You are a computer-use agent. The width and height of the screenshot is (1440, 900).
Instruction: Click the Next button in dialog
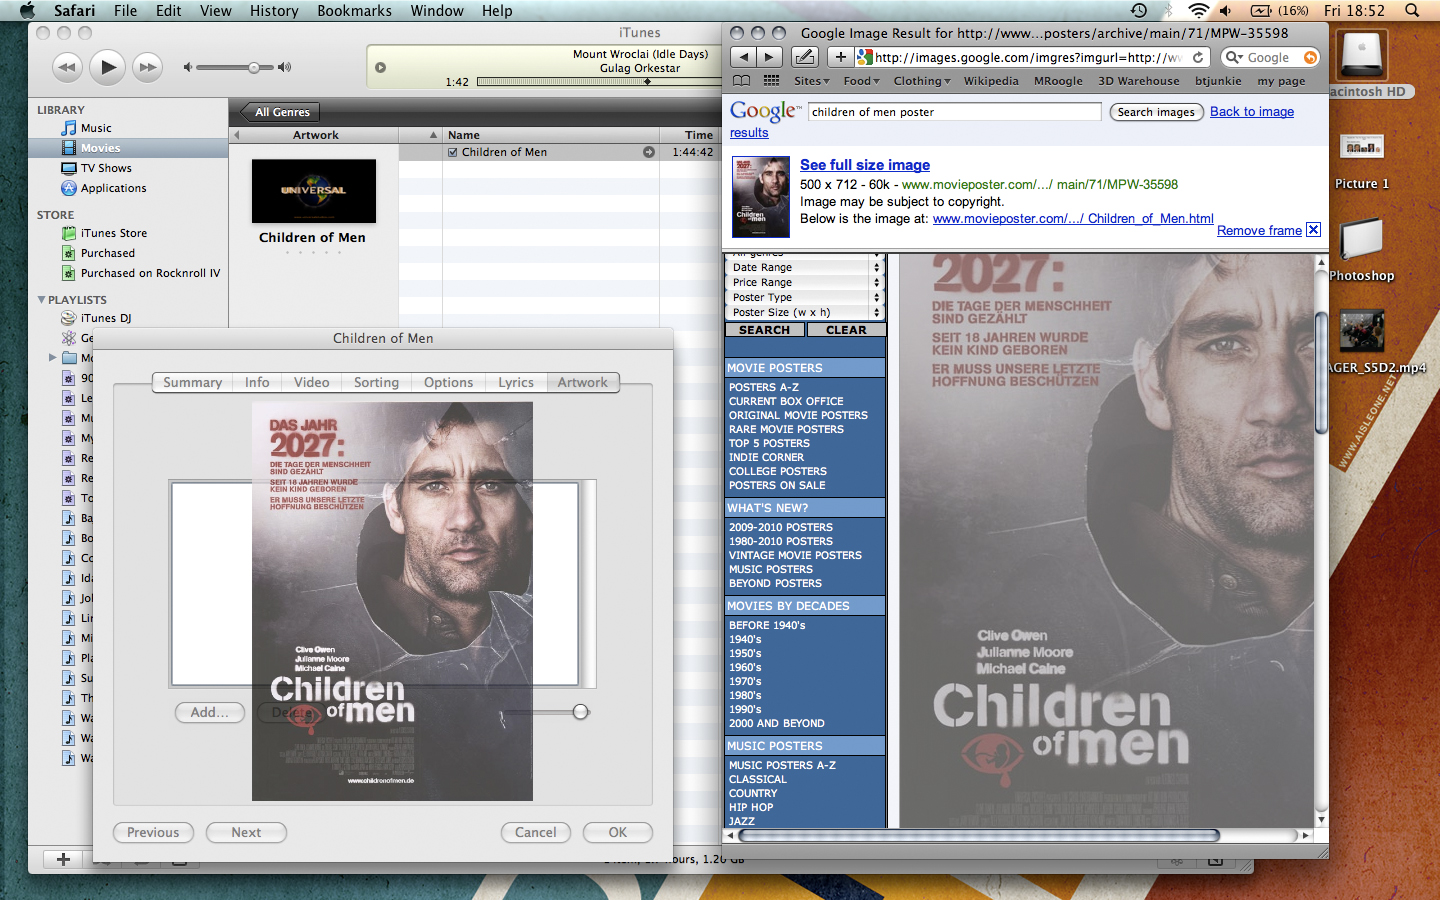[246, 832]
